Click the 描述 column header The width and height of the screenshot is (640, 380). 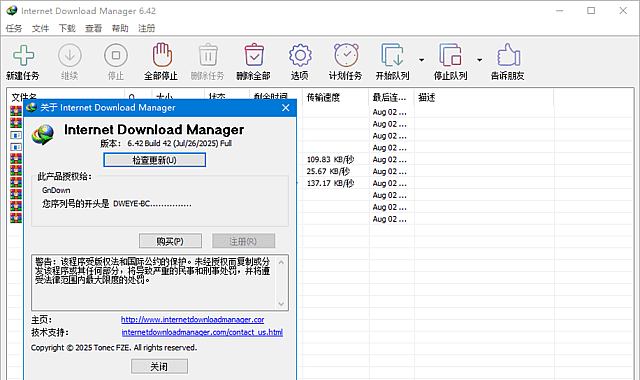[484, 98]
